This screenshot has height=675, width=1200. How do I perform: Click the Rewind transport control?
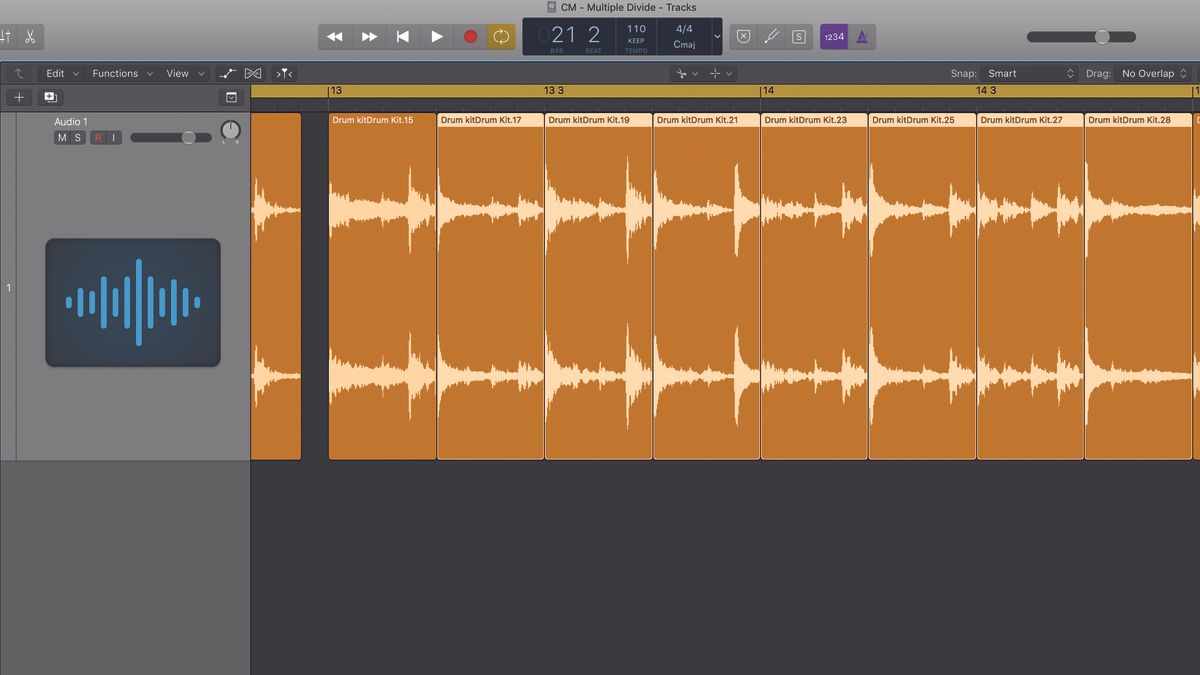click(335, 36)
